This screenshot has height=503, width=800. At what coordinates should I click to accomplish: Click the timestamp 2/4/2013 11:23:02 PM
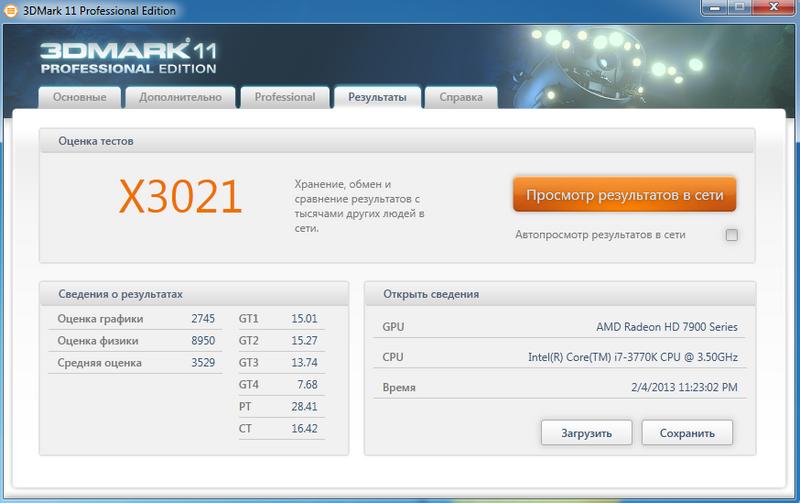[684, 387]
